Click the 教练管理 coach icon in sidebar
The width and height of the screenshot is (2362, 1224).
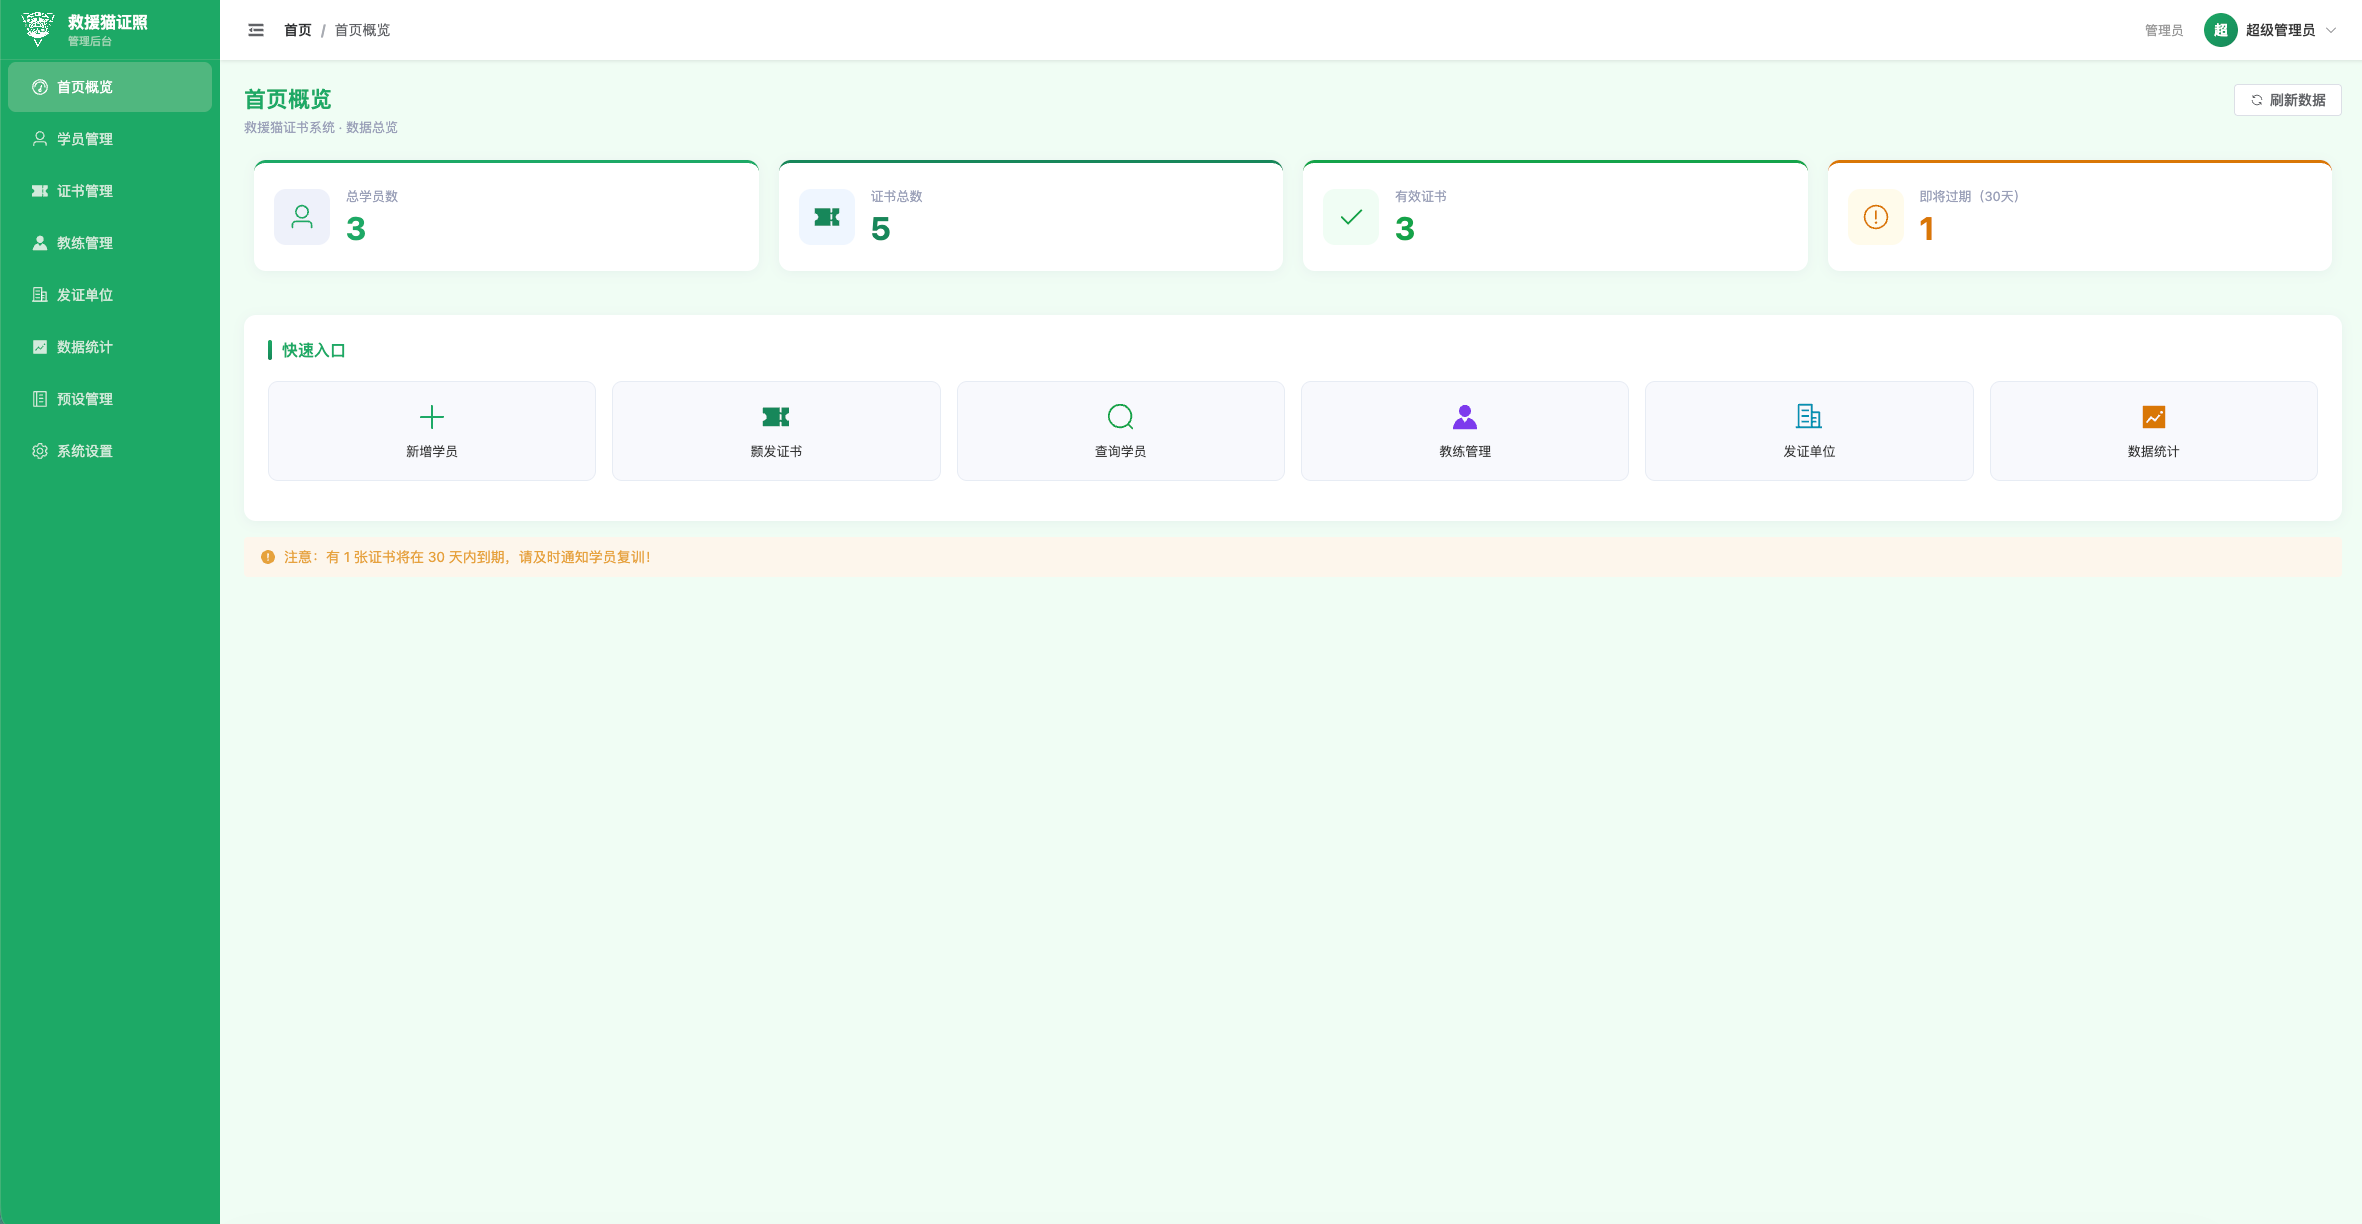(x=40, y=243)
